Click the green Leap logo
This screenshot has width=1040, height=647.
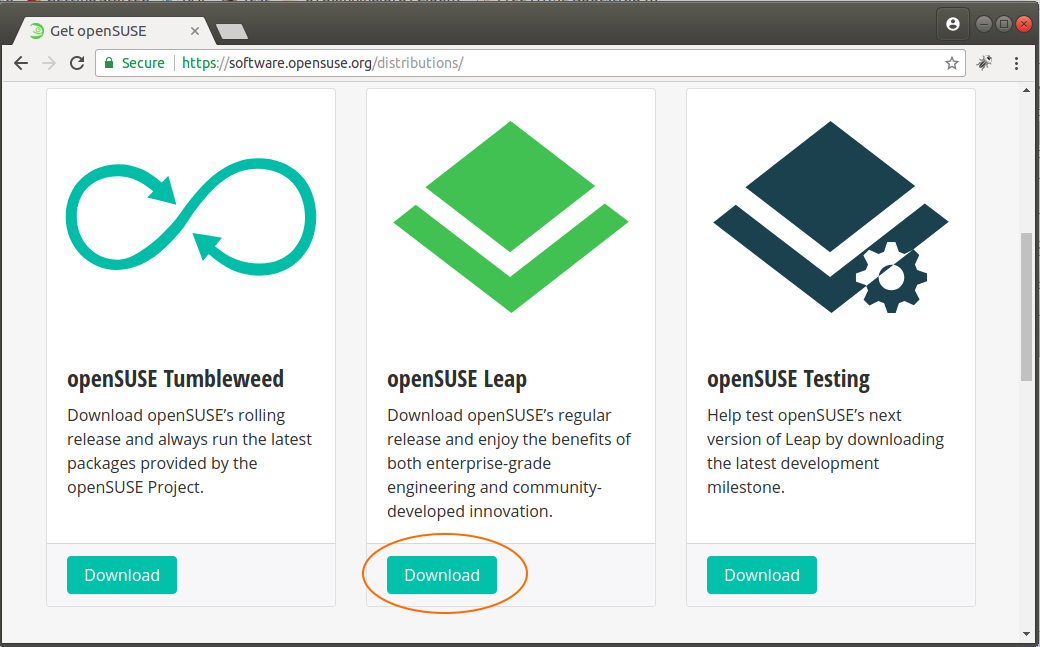click(x=511, y=216)
